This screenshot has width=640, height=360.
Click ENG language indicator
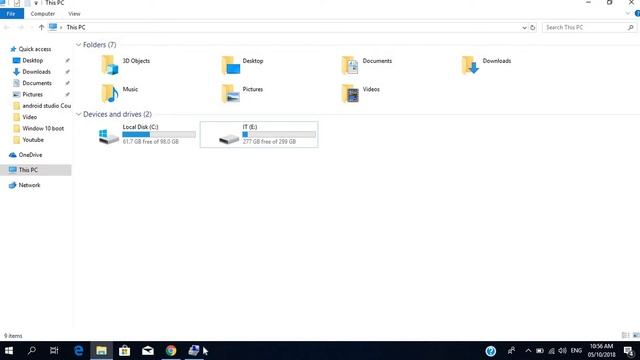[576, 351]
